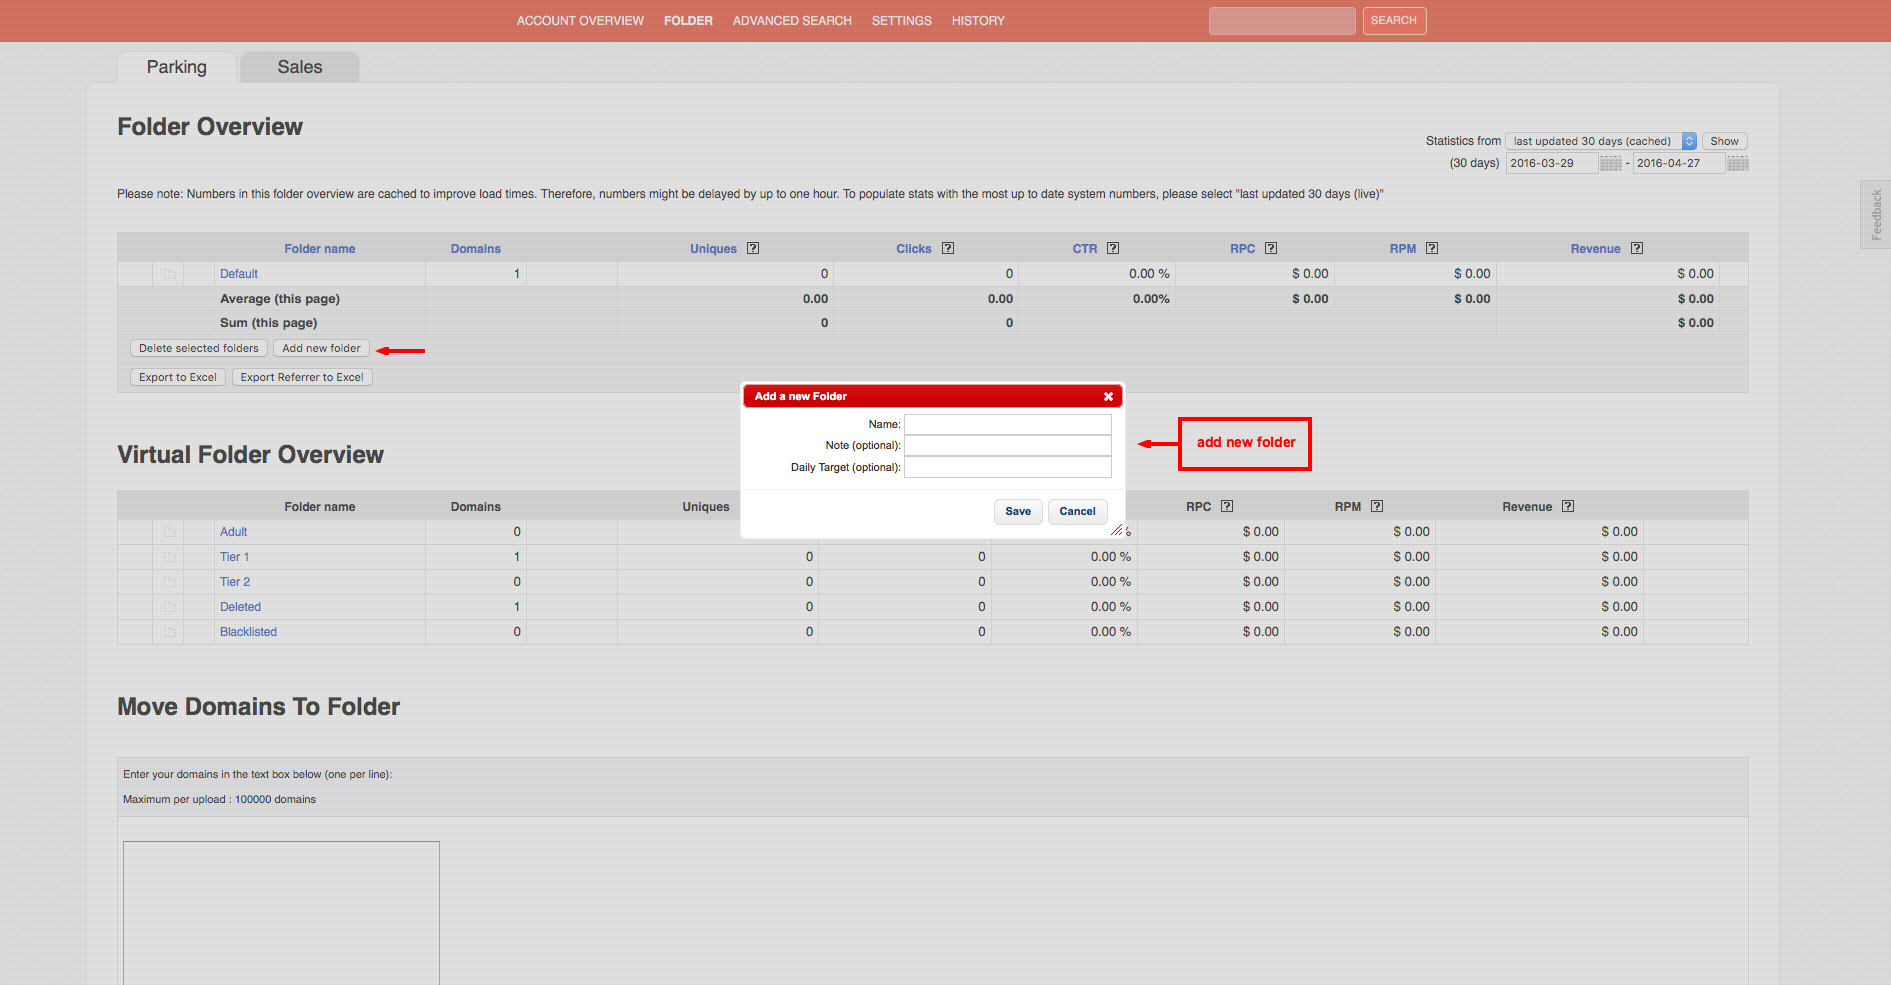Image resolution: width=1891 pixels, height=985 pixels.
Task: Open the Statistics from dropdown
Action: 1600,141
